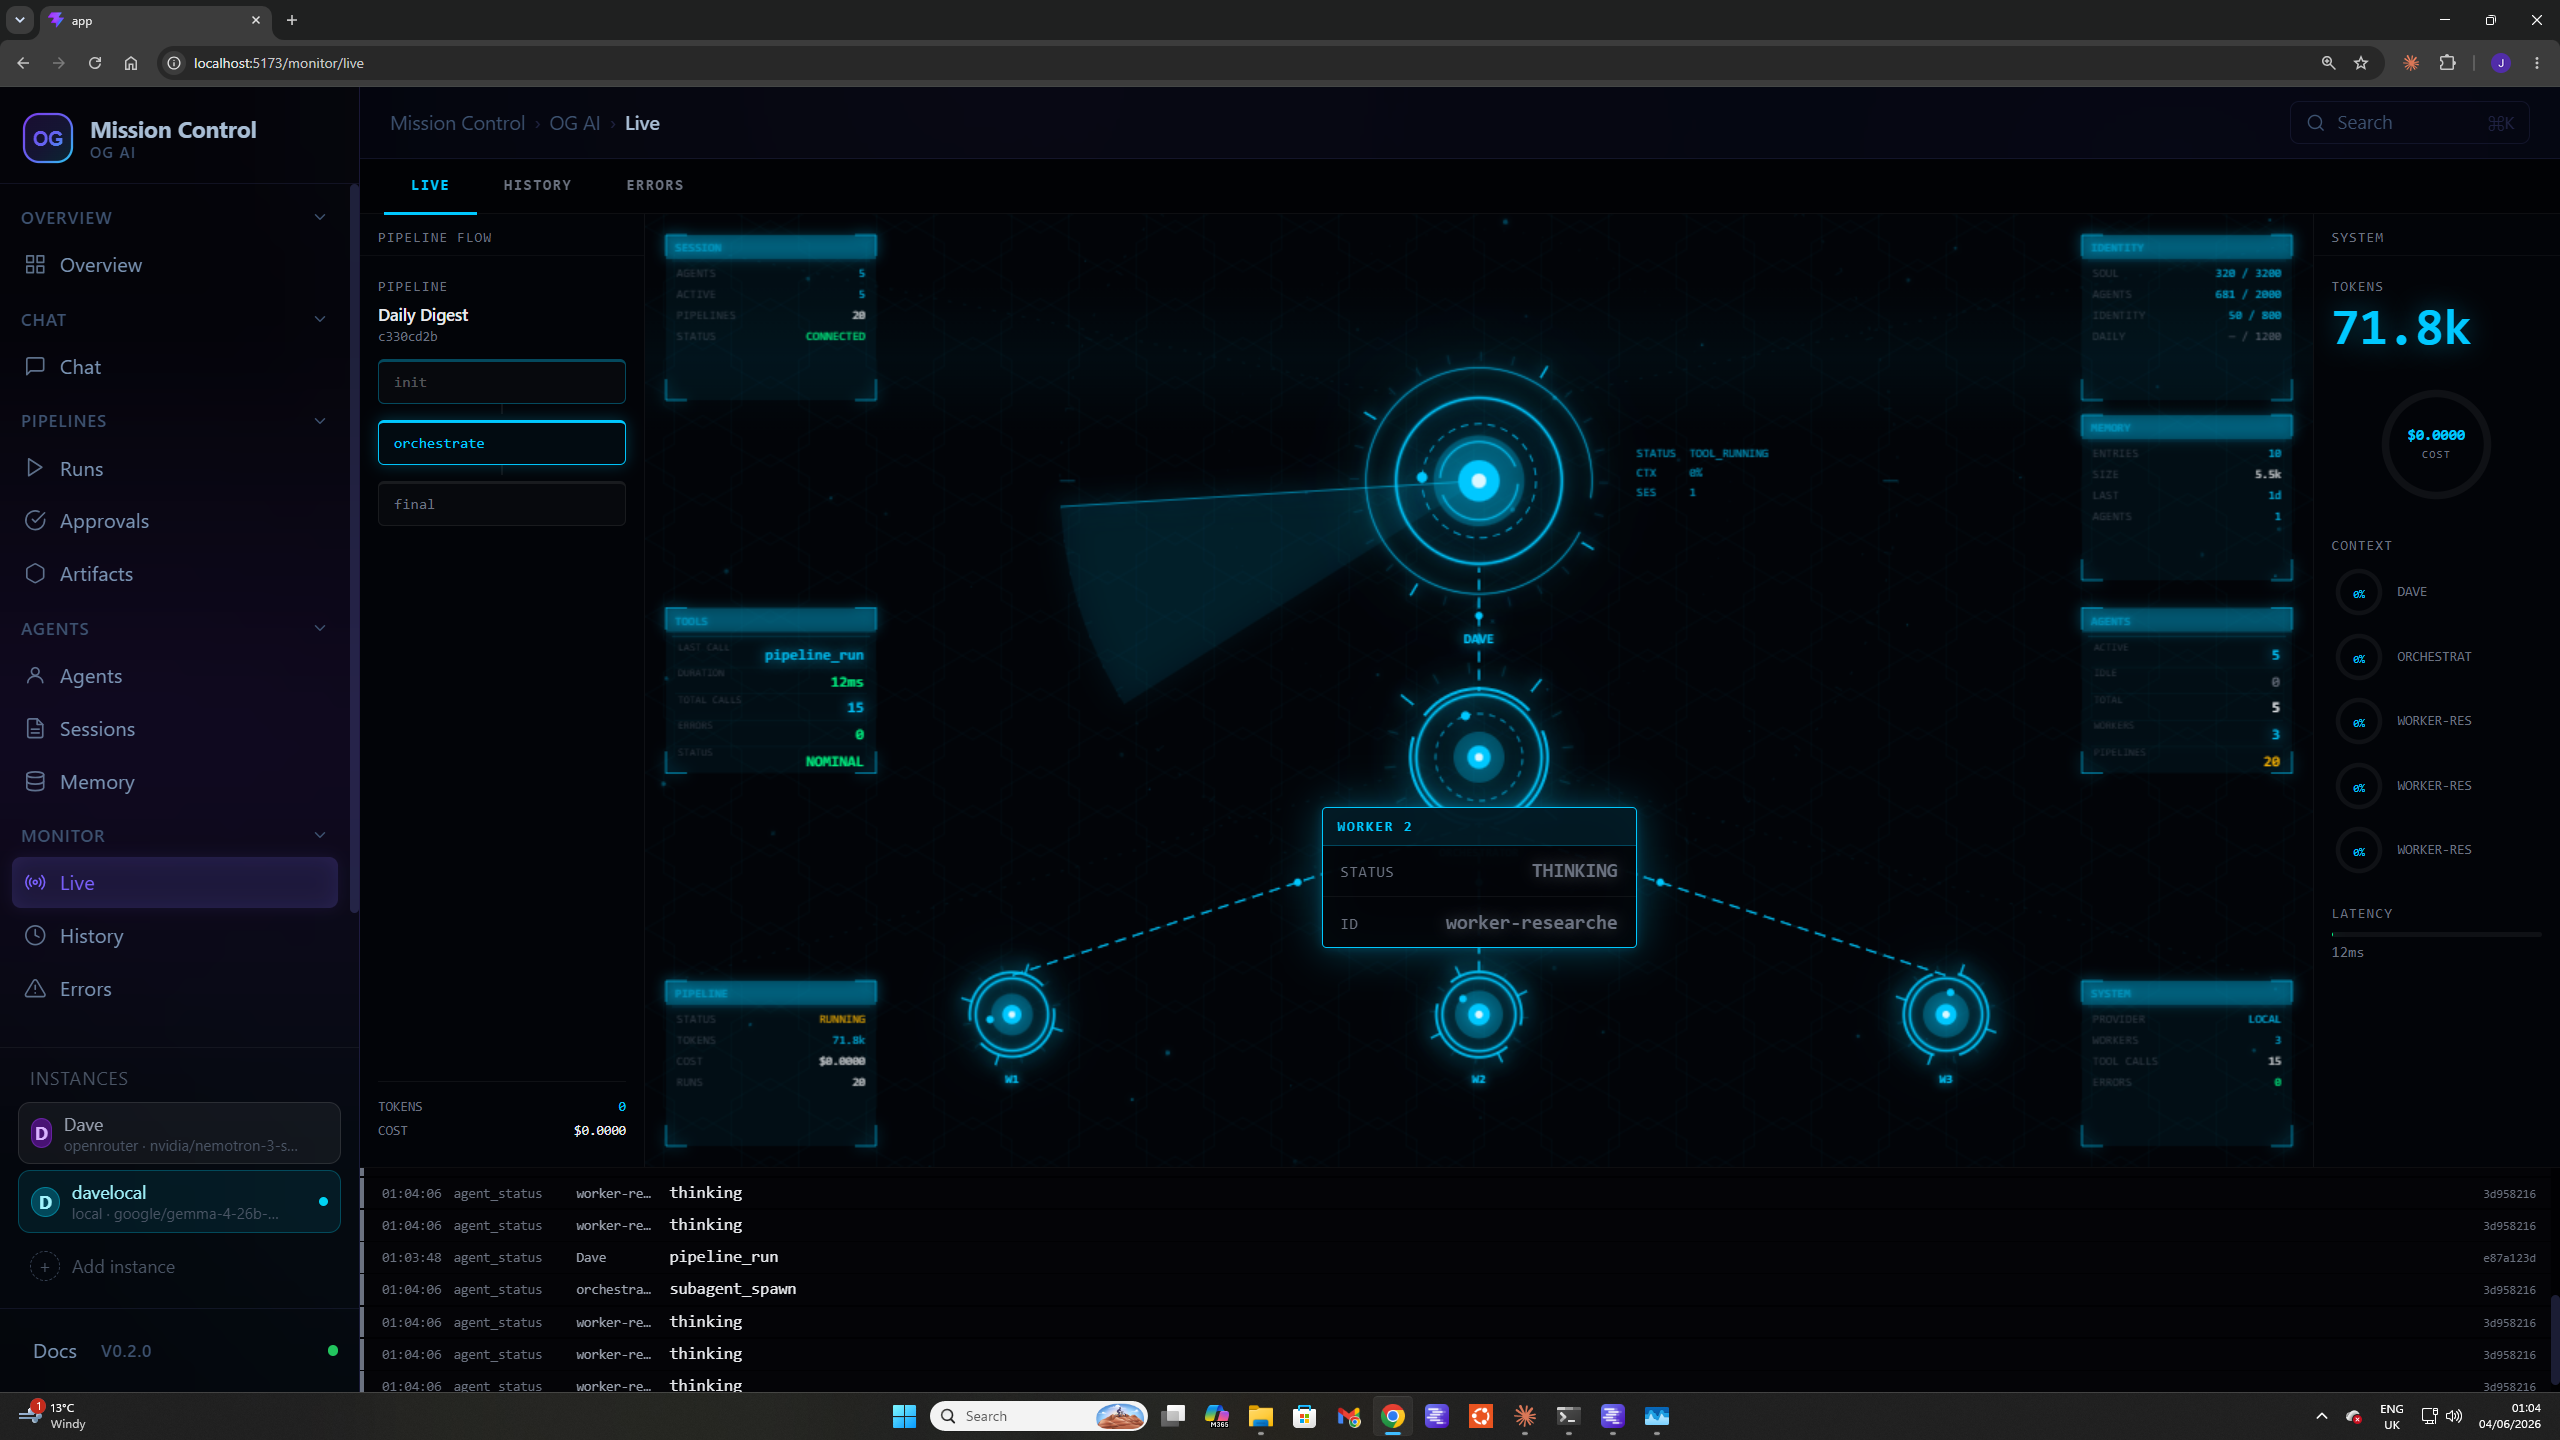Select the W2 worker node
Image resolution: width=2560 pixels, height=1440 pixels.
click(1478, 1015)
